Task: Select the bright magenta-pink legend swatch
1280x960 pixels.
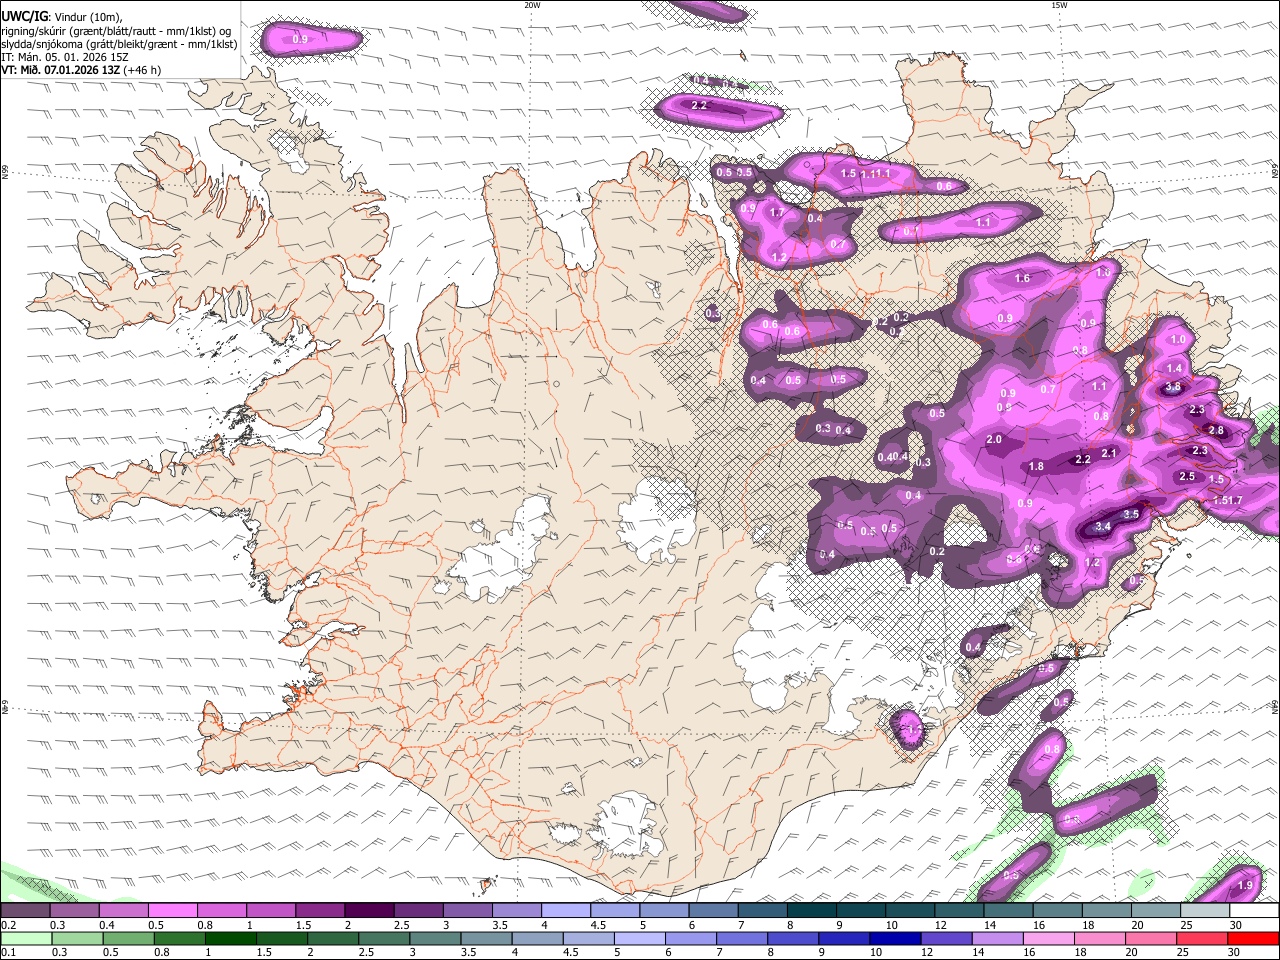Action: (x=173, y=911)
